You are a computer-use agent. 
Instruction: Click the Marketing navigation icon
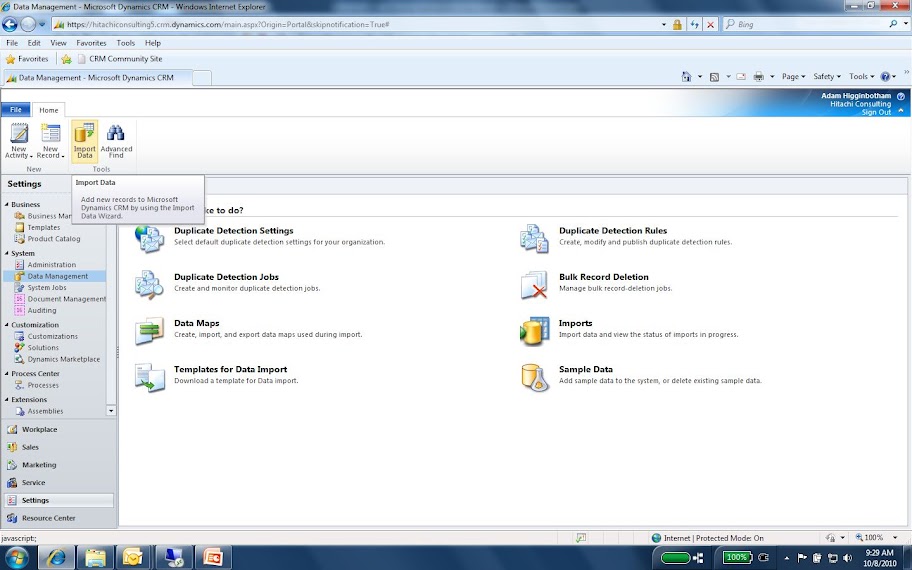point(12,465)
